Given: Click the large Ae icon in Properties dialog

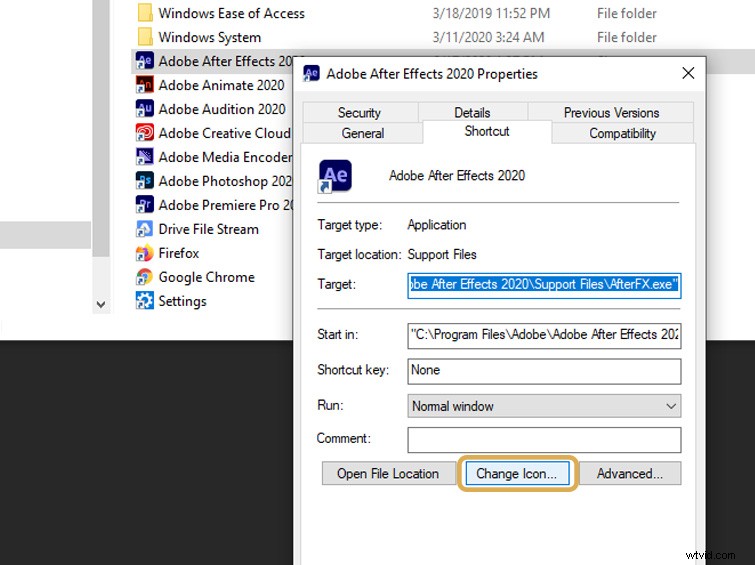Looking at the screenshot, I should [x=335, y=176].
